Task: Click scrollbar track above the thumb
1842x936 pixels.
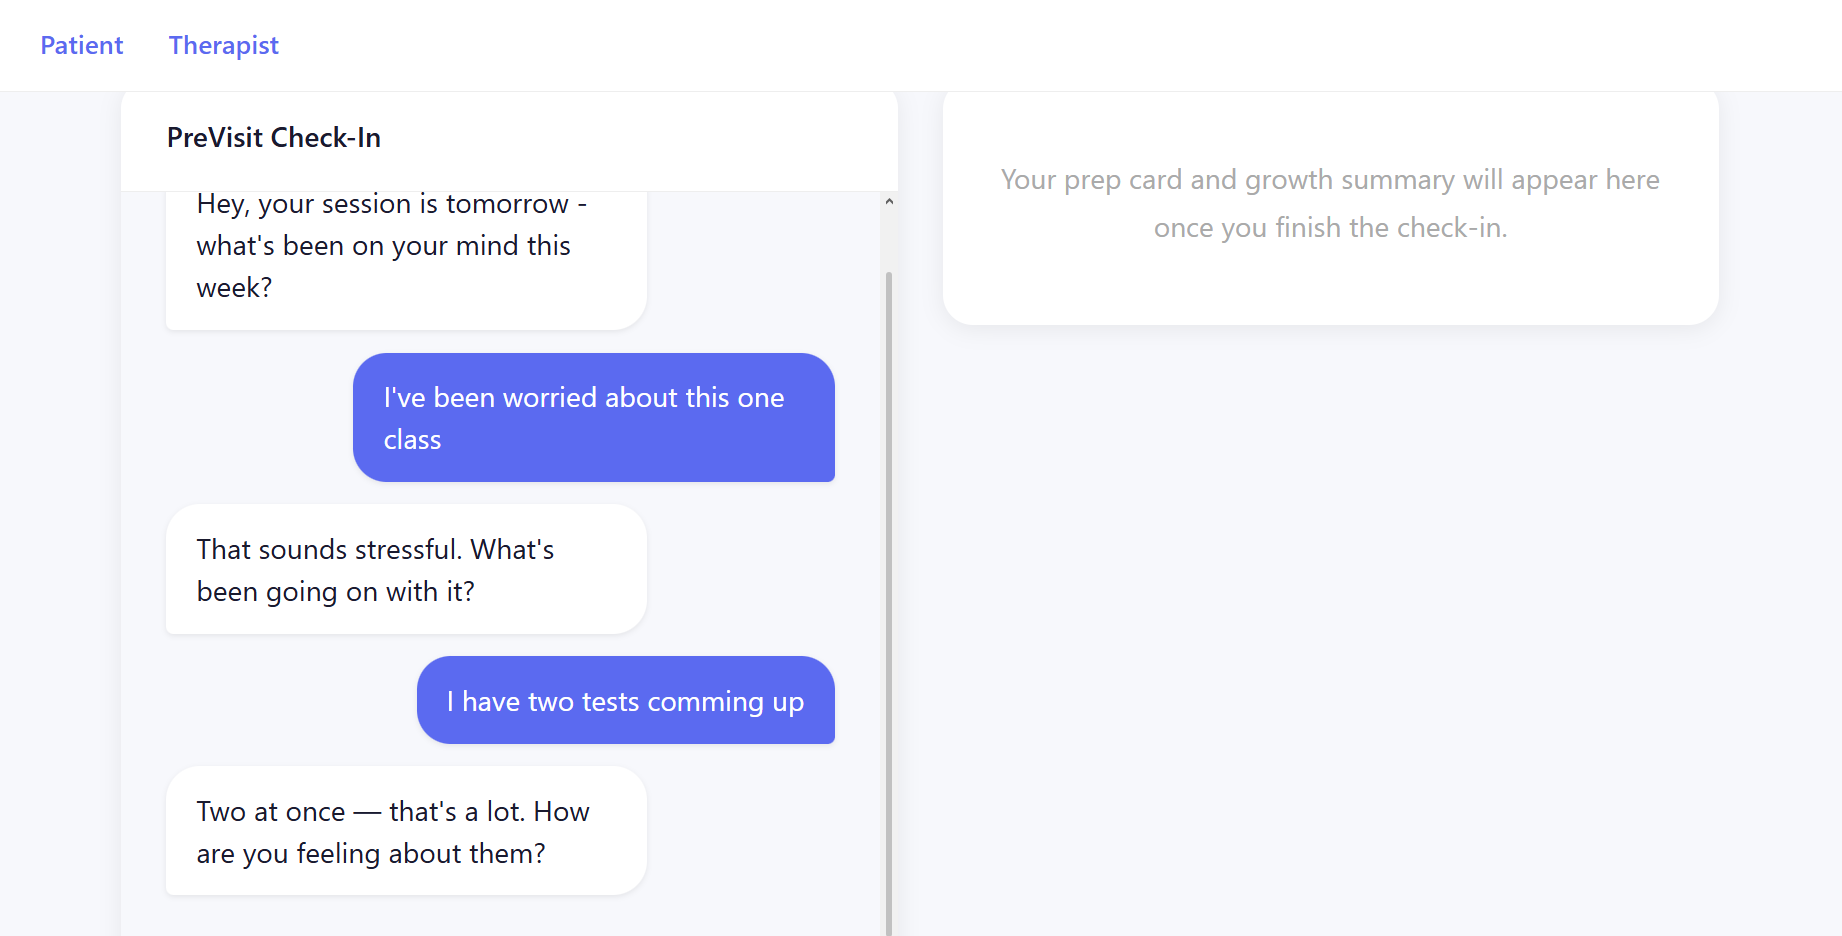Action: tap(889, 240)
